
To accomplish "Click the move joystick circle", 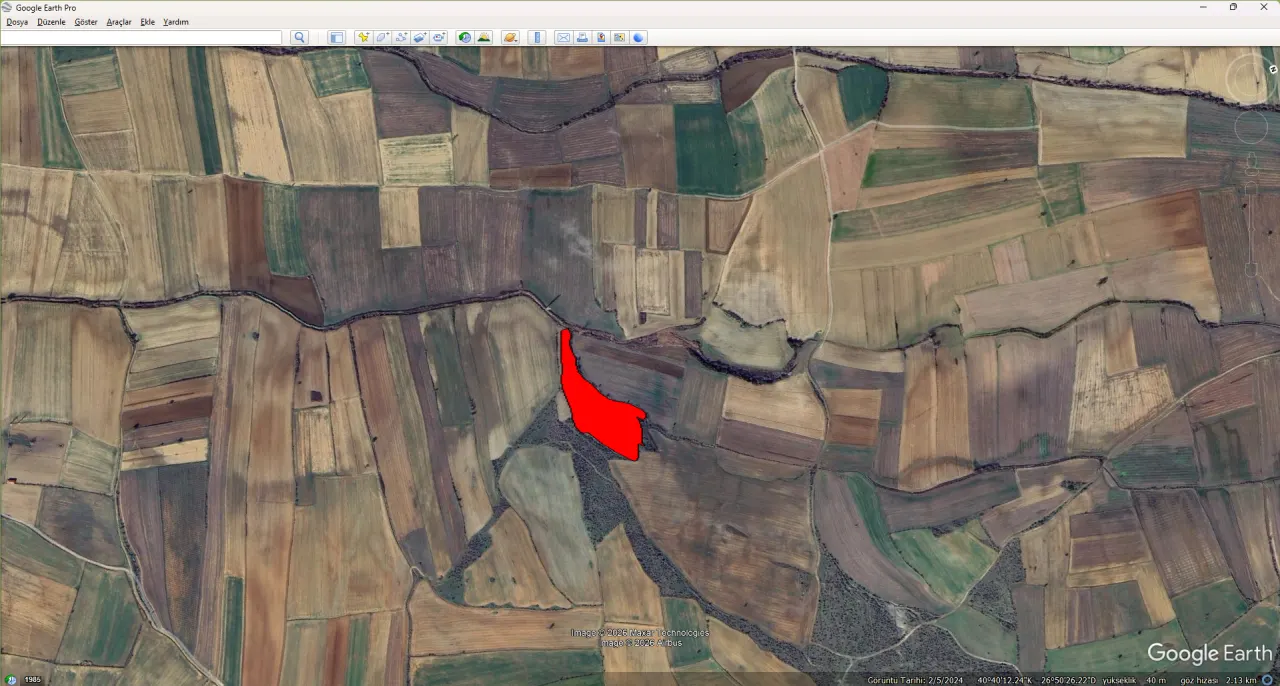I will [1250, 127].
